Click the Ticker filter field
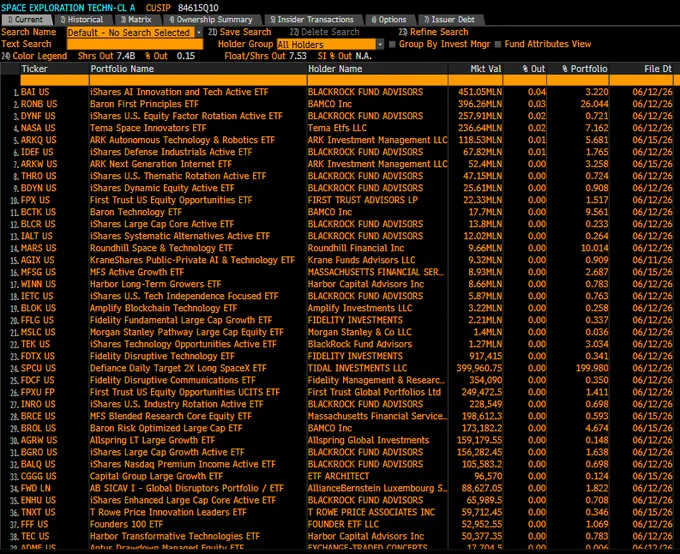The width and height of the screenshot is (680, 554). (x=54, y=80)
